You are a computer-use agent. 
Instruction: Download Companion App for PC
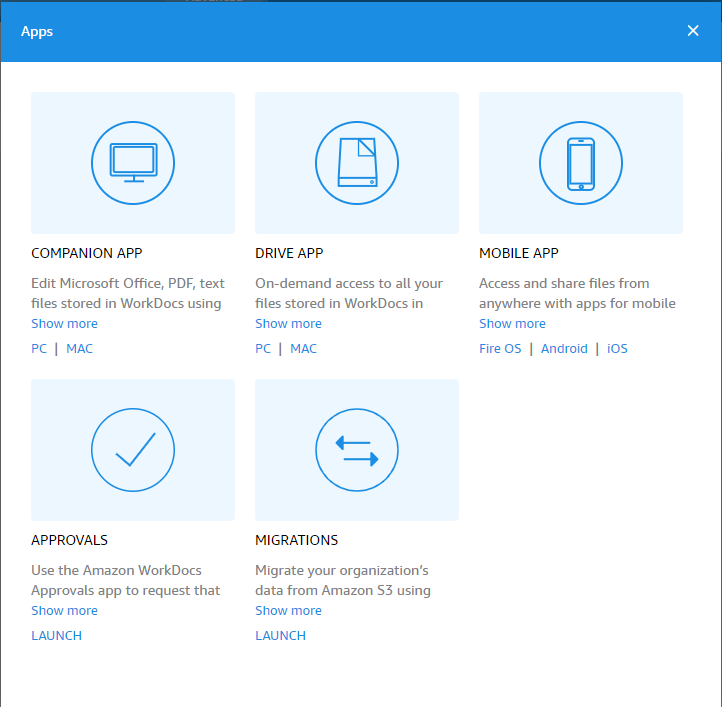tap(39, 349)
